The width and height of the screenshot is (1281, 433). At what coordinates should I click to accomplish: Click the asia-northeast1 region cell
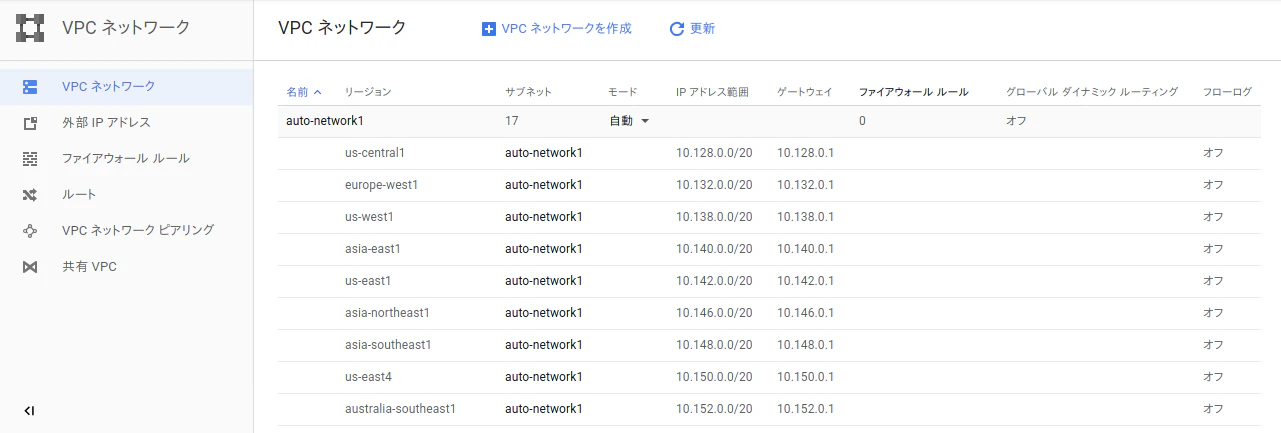[387, 313]
